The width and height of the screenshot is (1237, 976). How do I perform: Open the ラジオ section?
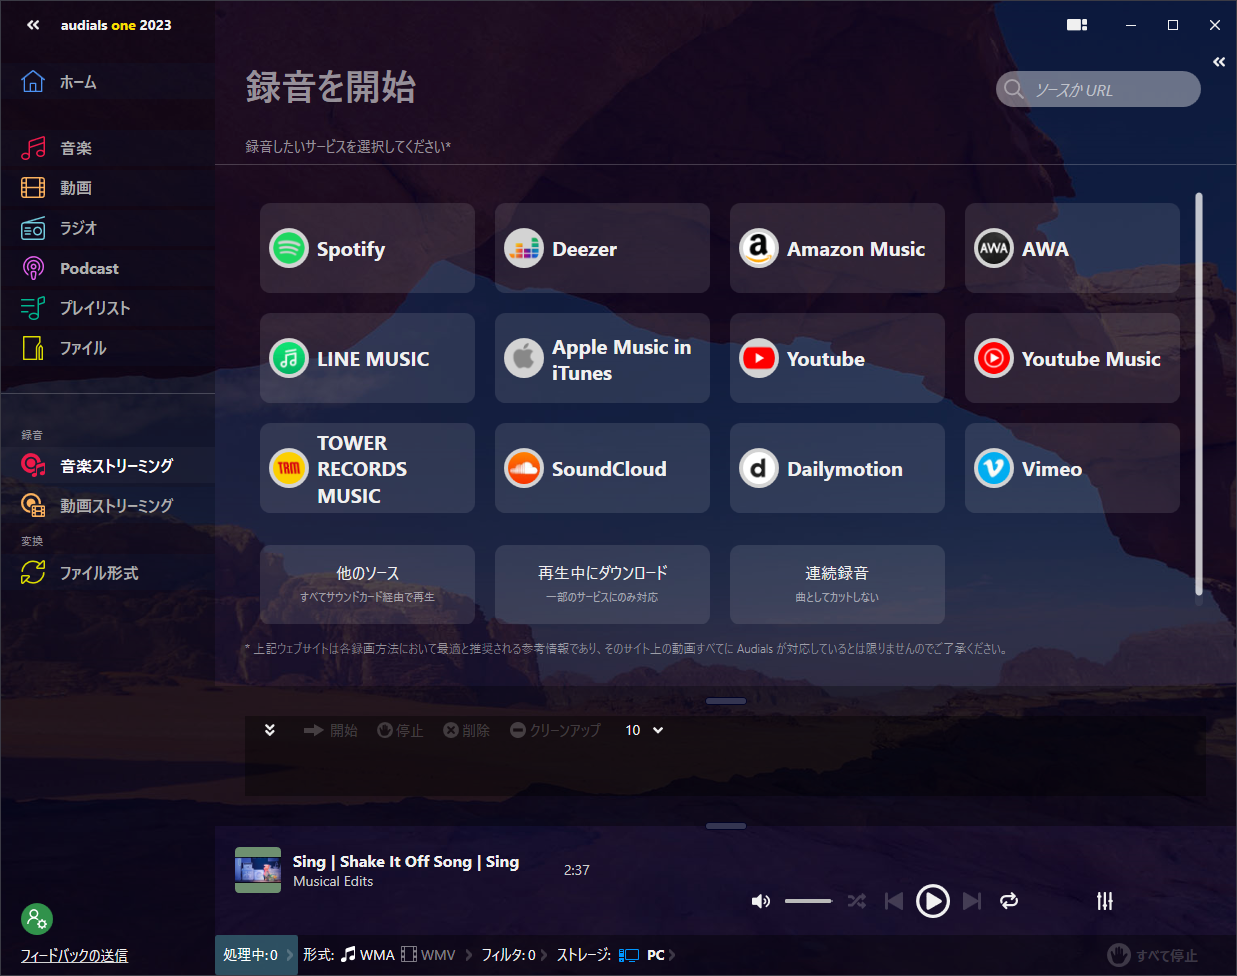coord(107,228)
